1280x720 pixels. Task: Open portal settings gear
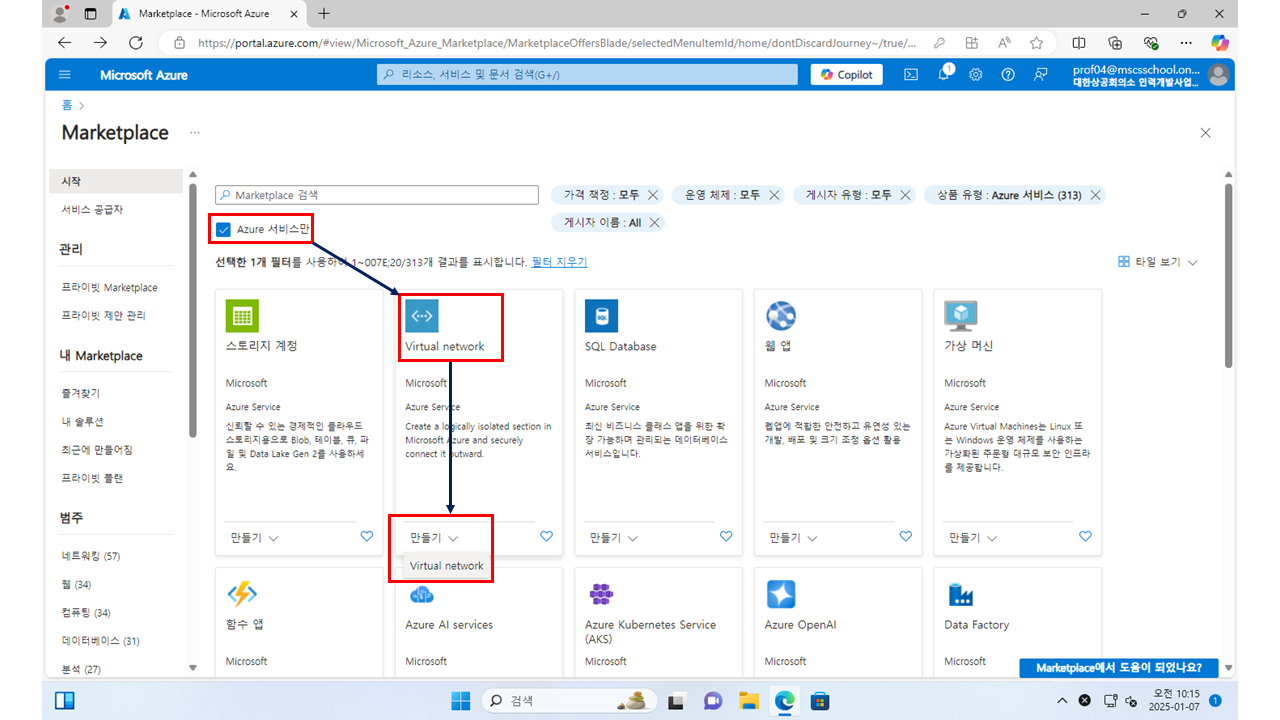tap(976, 75)
